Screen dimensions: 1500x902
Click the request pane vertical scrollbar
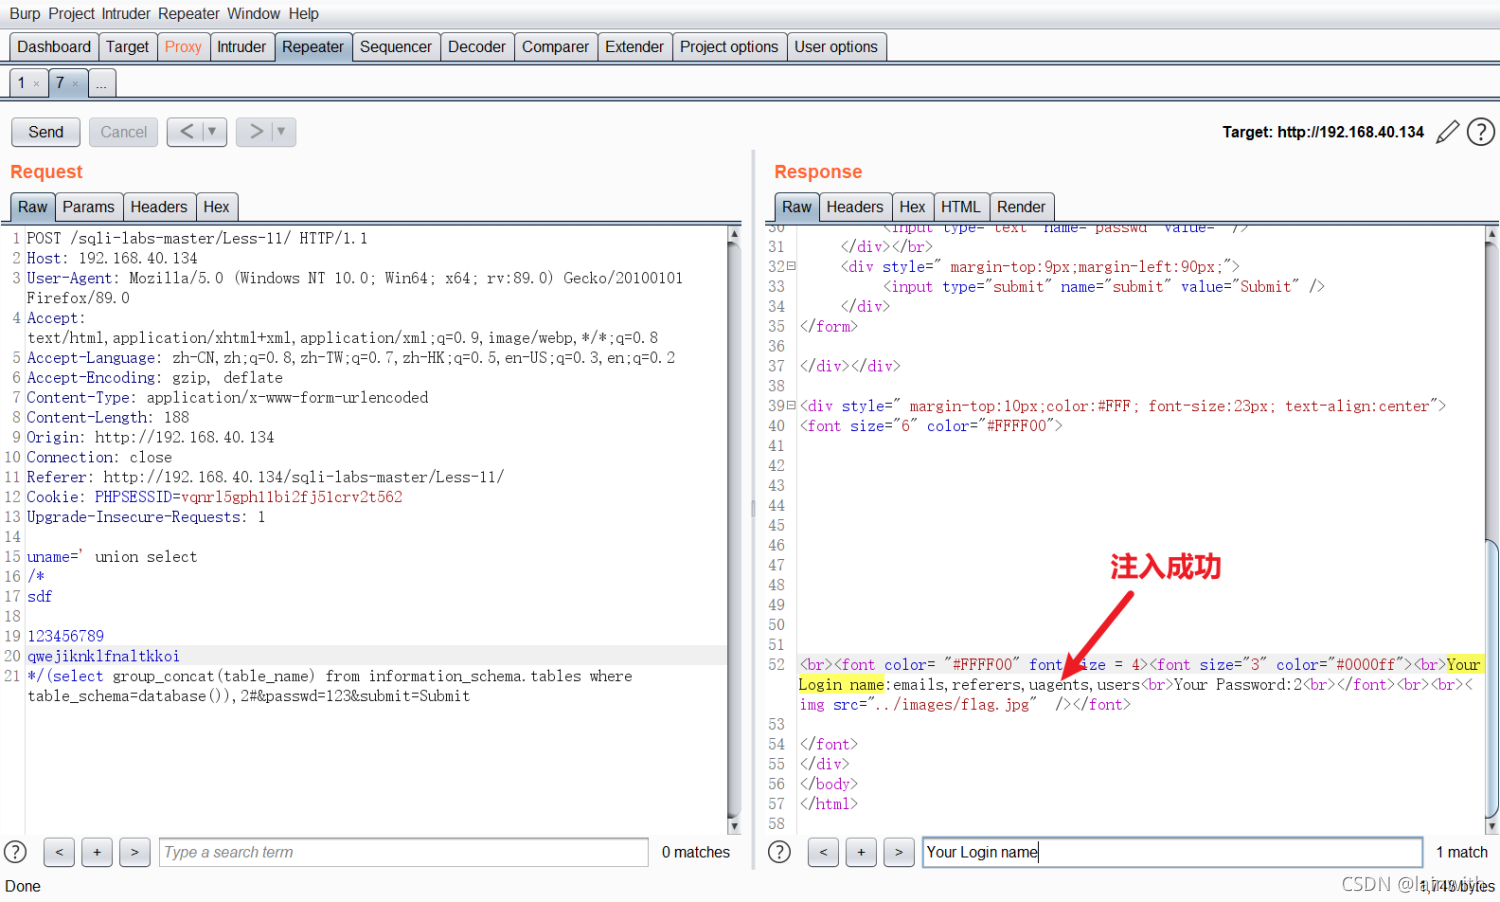(x=734, y=530)
